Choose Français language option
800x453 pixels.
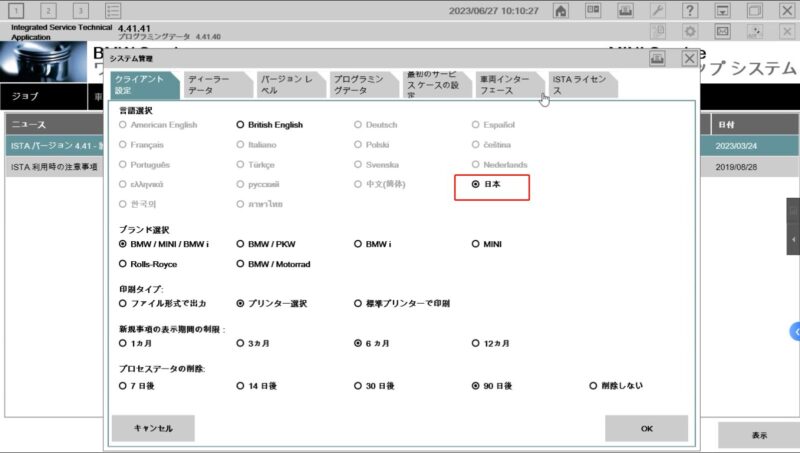[141, 145]
